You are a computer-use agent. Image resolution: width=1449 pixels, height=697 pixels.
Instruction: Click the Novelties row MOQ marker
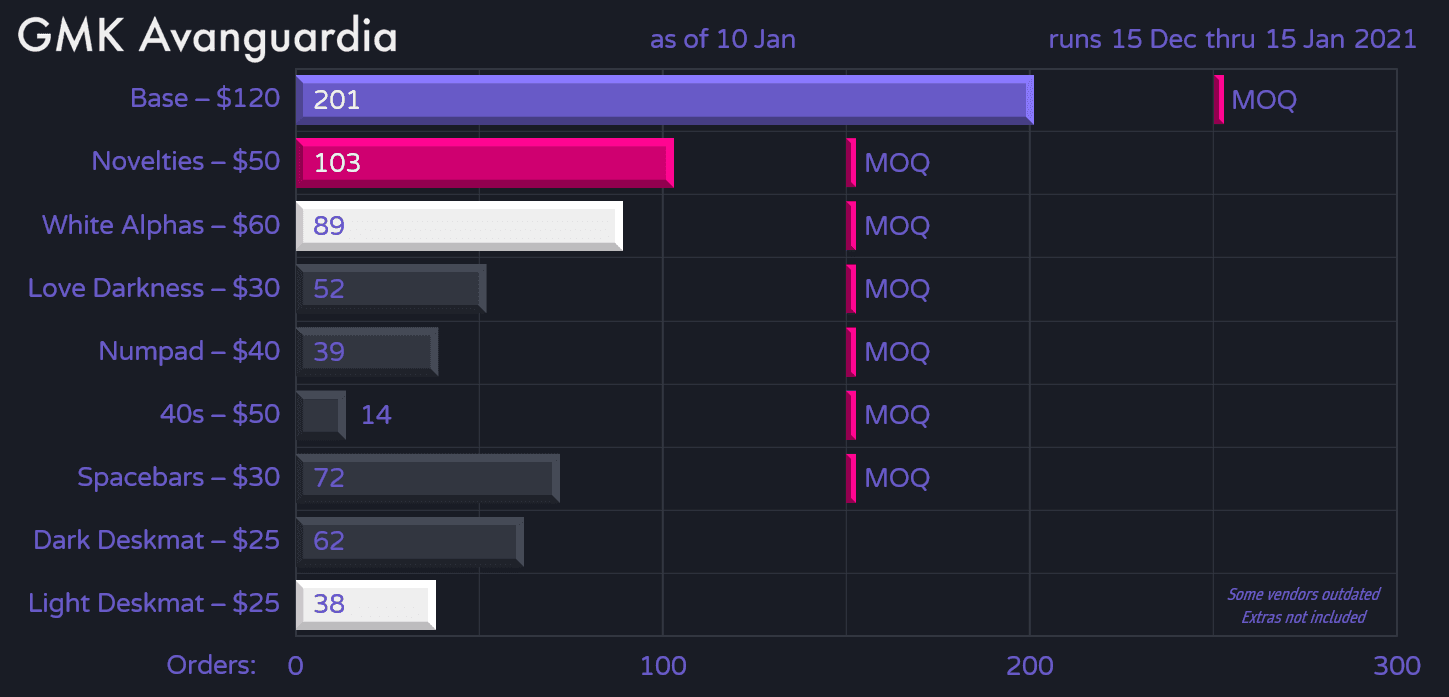pos(851,163)
